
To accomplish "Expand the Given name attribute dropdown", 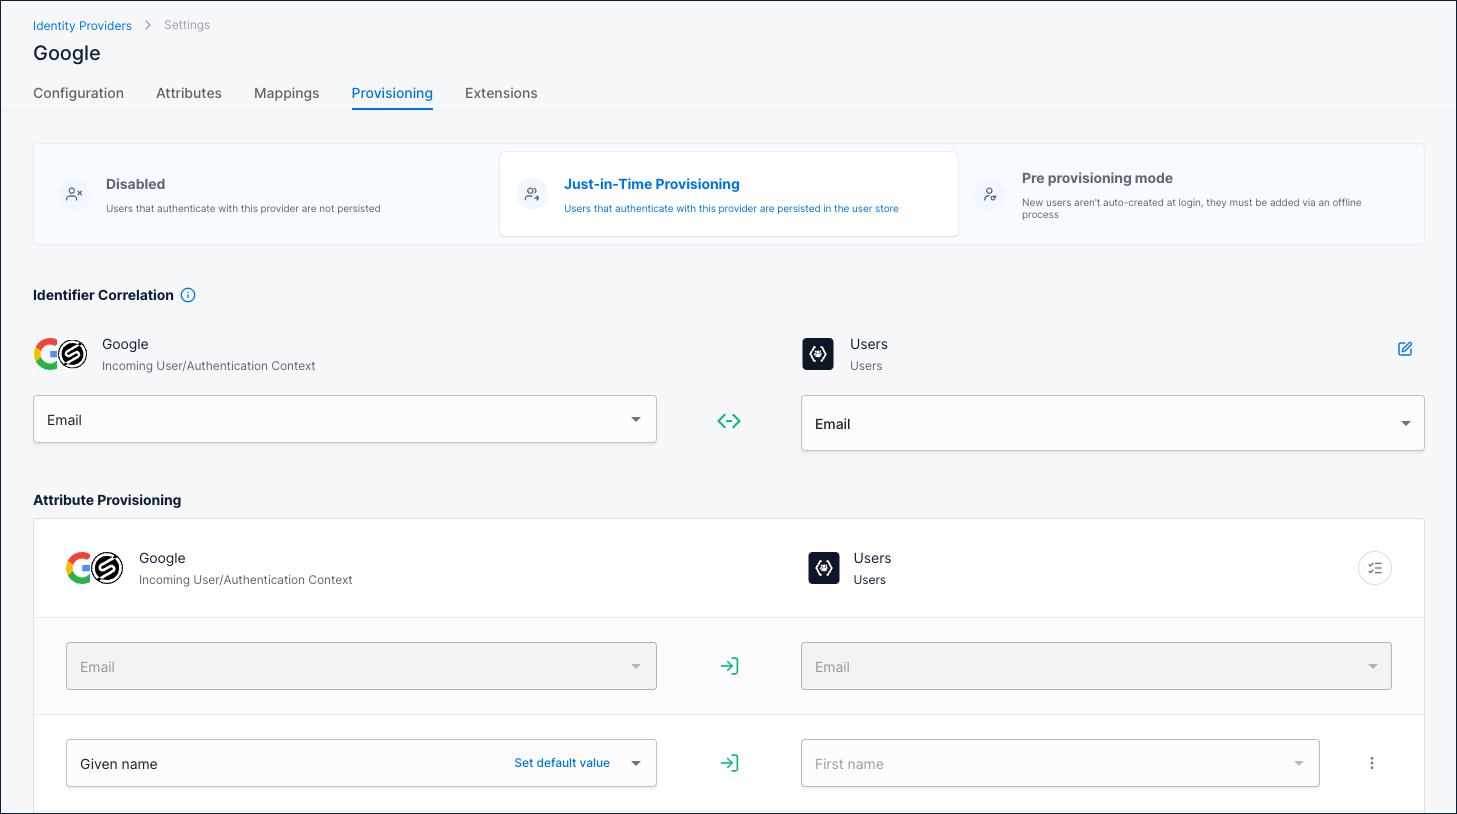I will [x=636, y=762].
